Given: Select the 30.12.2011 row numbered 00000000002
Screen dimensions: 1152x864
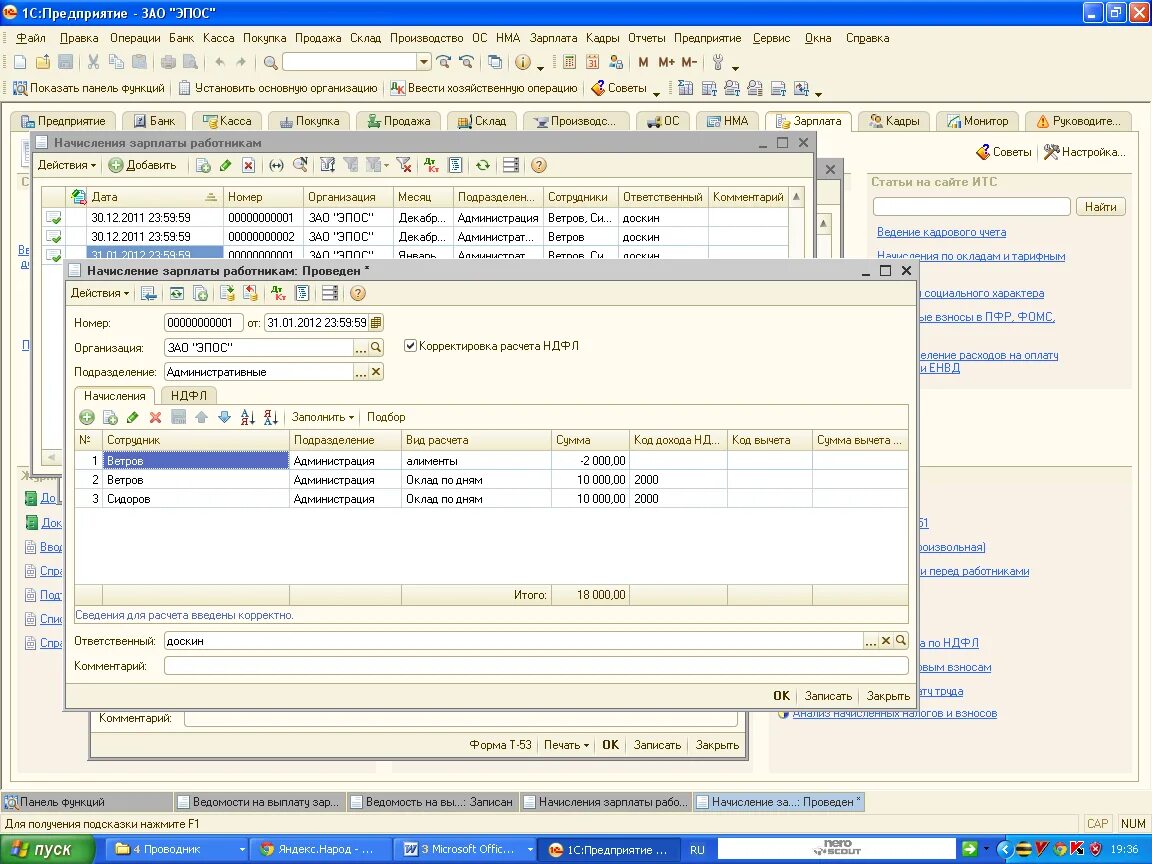Looking at the screenshot, I should pos(415,237).
